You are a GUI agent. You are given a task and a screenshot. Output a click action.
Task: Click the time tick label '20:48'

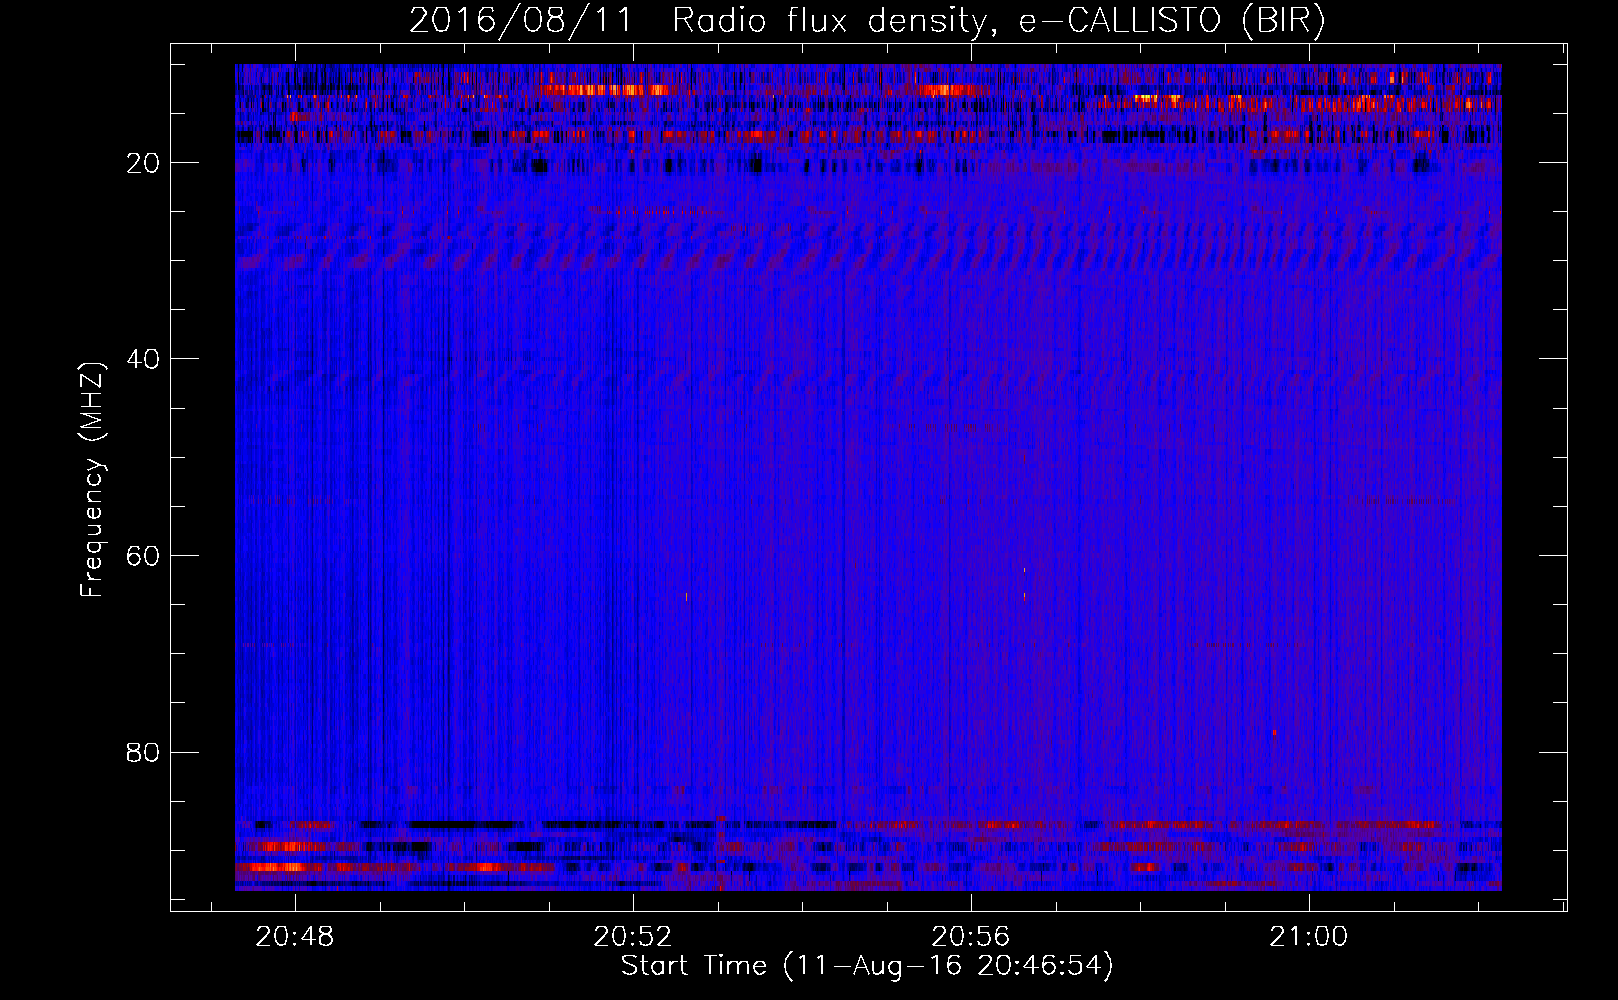point(295,937)
